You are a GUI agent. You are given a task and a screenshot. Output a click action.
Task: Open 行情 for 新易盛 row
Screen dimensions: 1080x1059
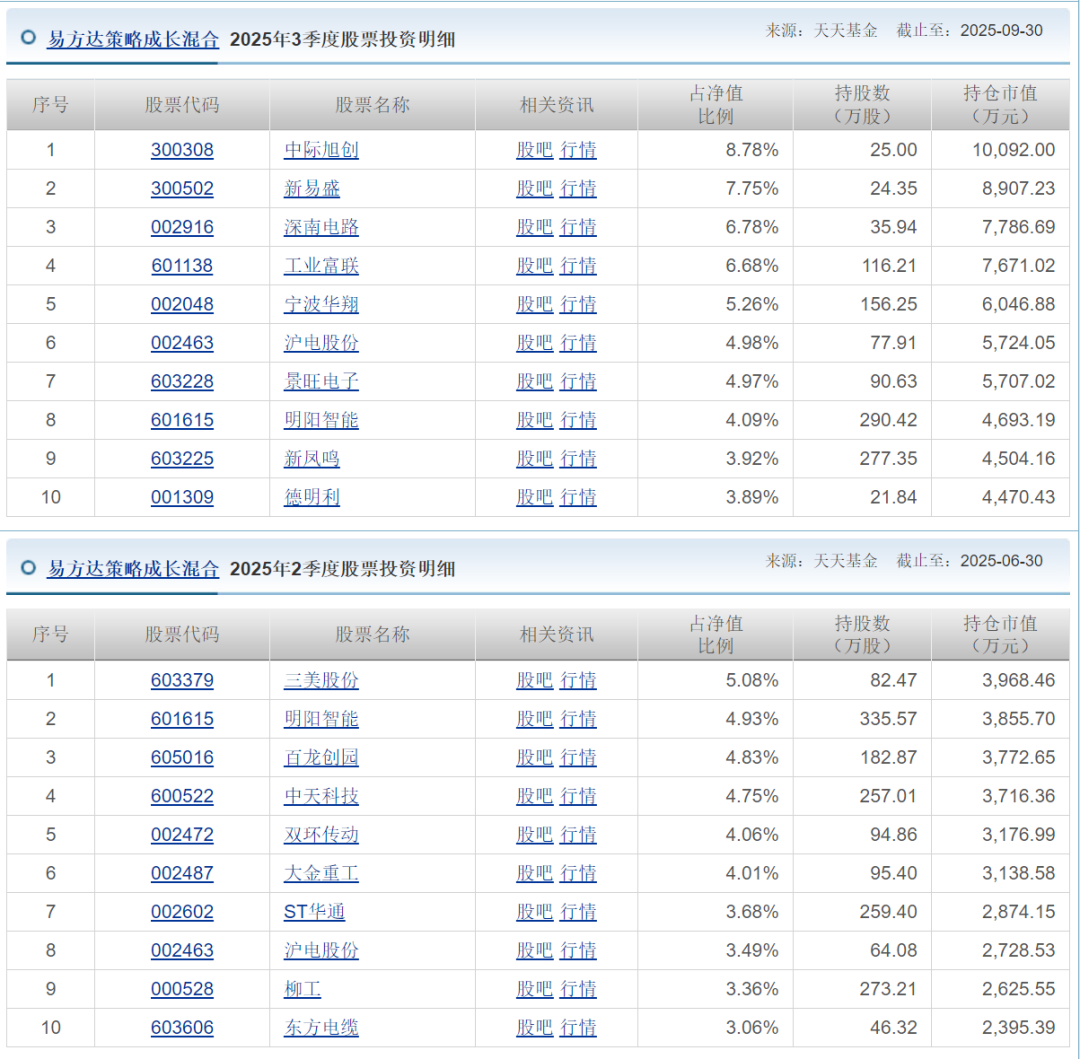tap(578, 189)
